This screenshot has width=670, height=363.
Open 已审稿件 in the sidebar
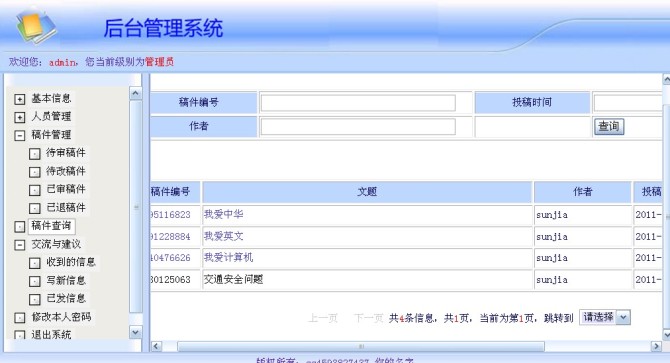click(x=66, y=189)
